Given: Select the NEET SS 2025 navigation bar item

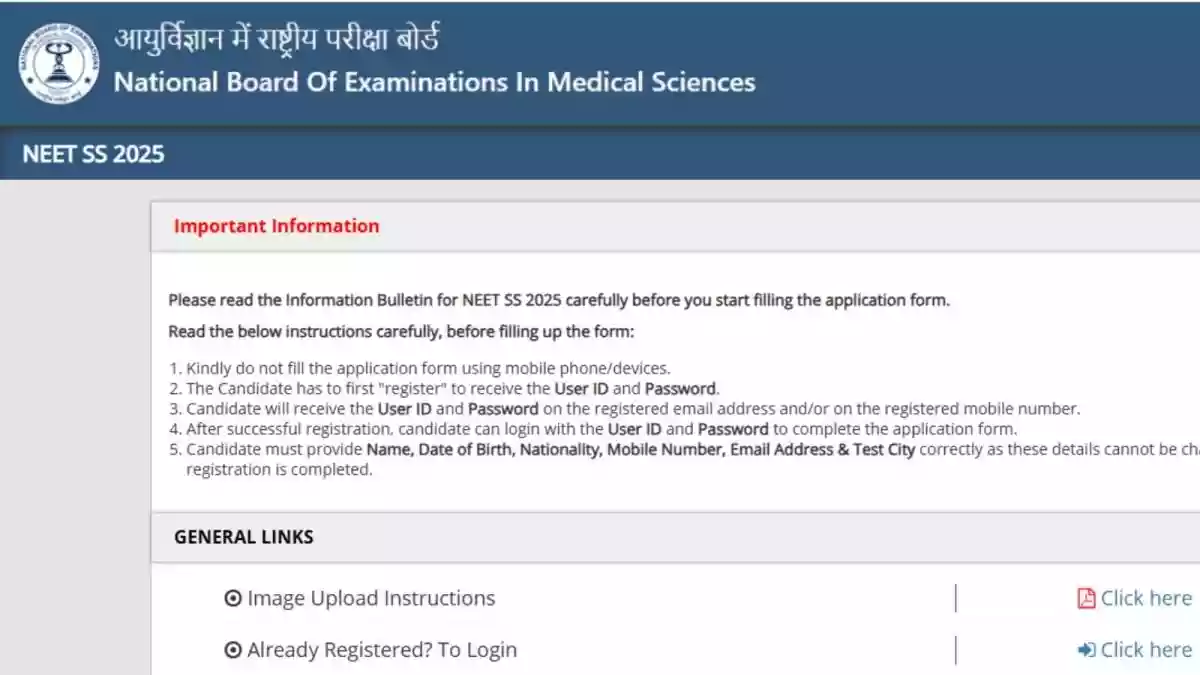Looking at the screenshot, I should 92,154.
